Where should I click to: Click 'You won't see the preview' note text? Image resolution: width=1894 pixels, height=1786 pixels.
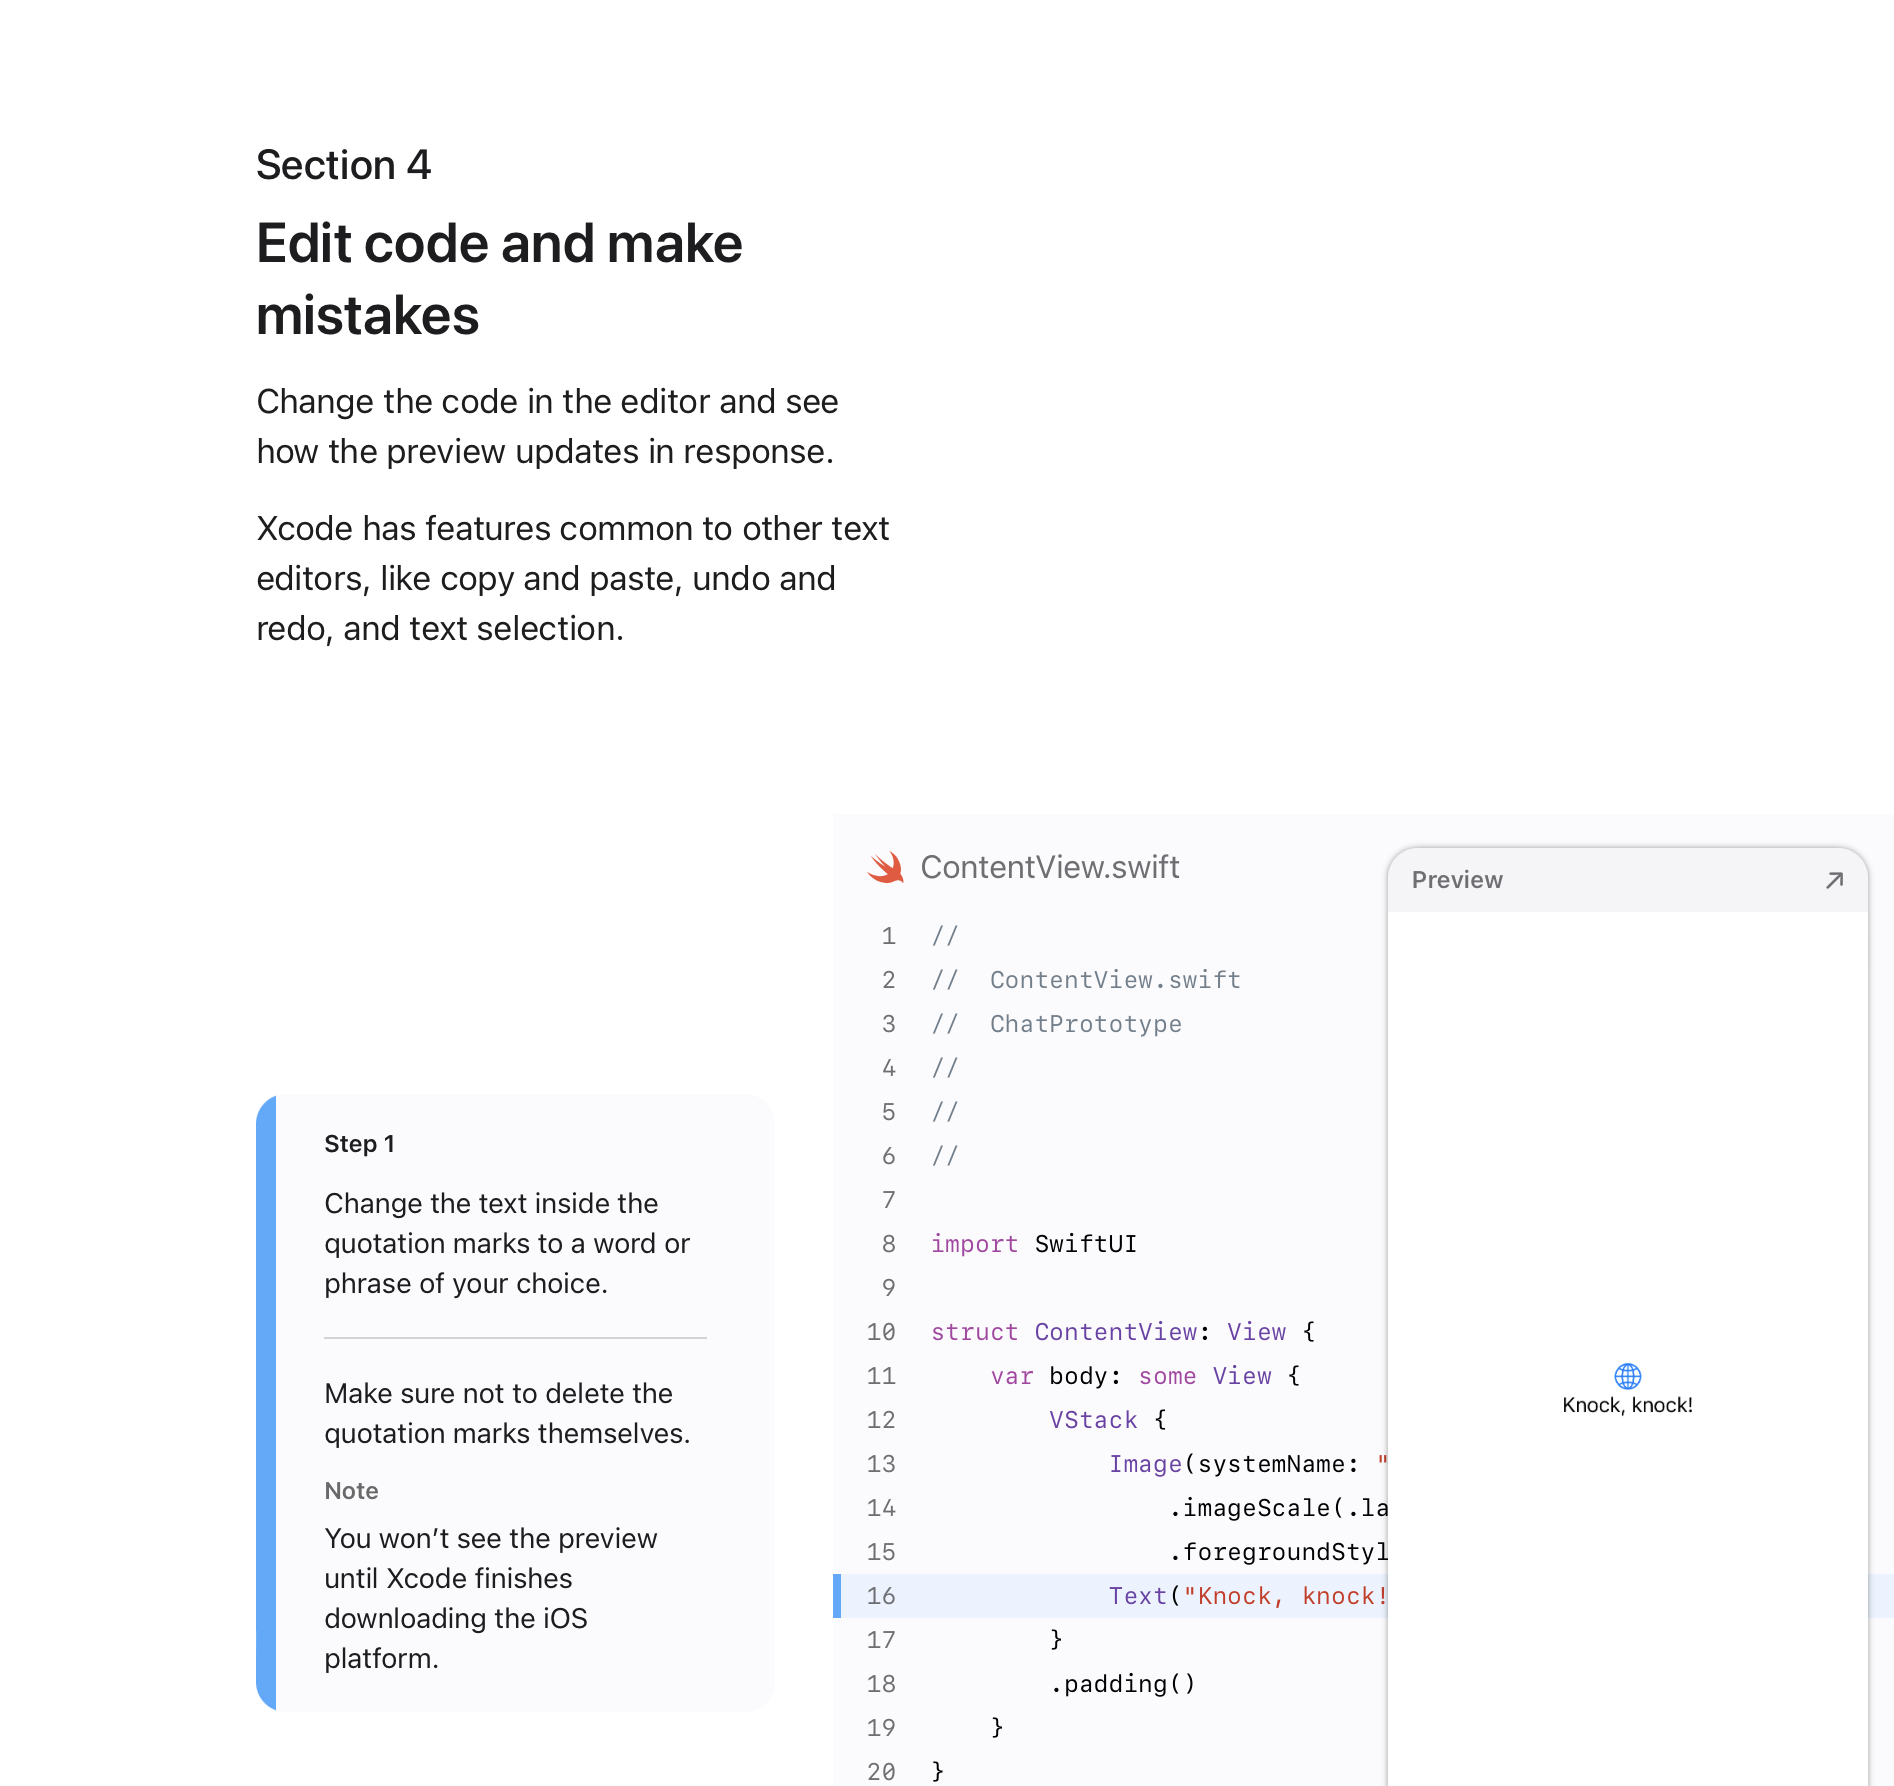pos(491,1598)
